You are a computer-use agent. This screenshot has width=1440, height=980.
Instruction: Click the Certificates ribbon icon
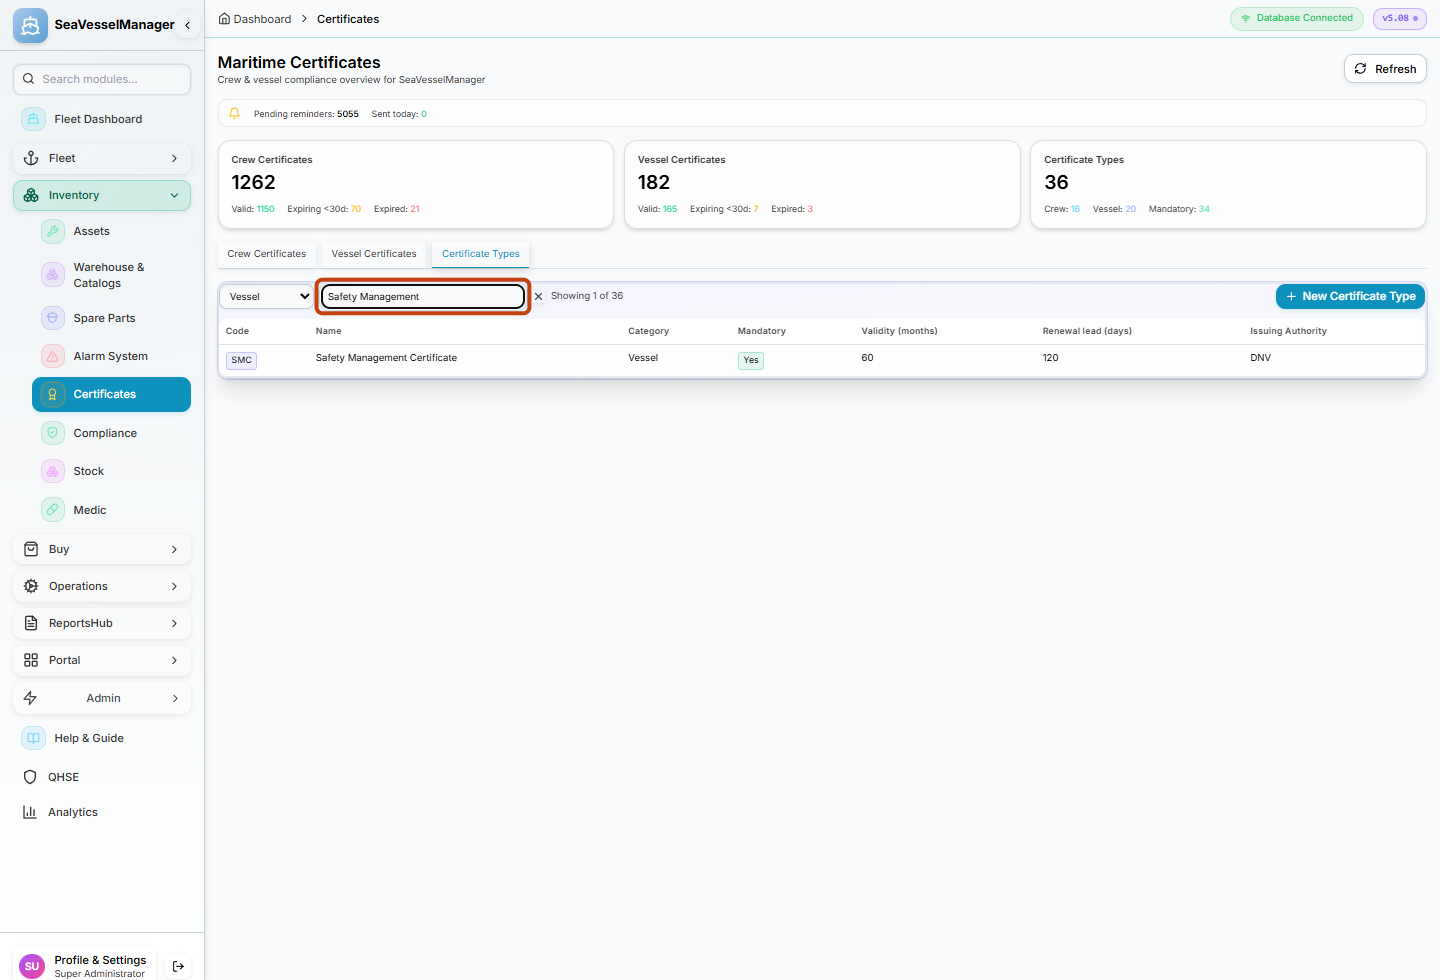coord(53,394)
